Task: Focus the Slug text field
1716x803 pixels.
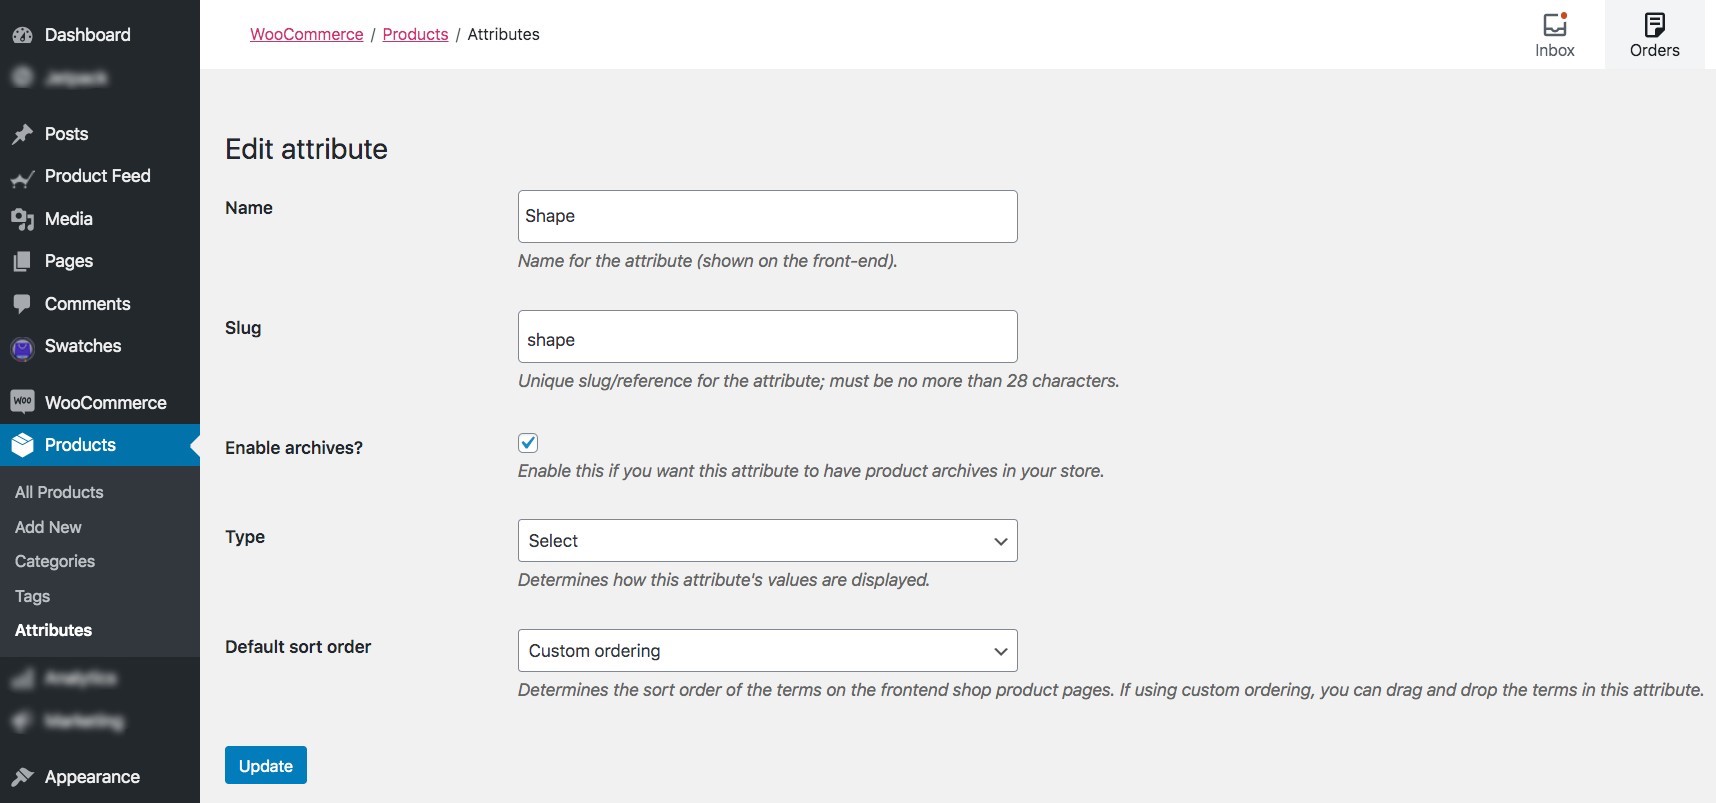Action: (x=767, y=337)
